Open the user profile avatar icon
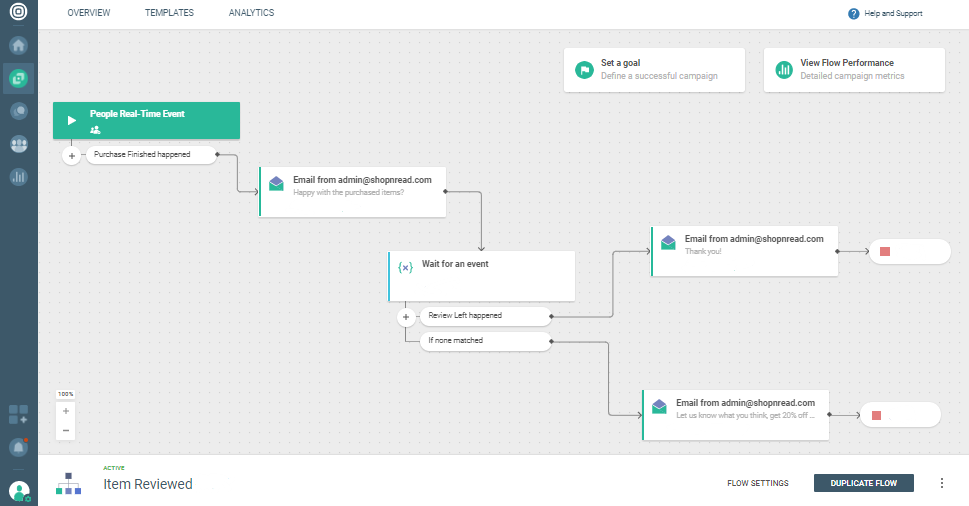Viewport: 969px width, 506px height. click(19, 490)
